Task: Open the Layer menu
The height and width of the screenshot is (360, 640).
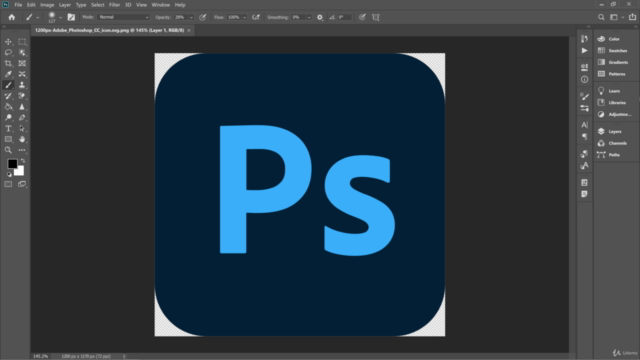Action: tap(64, 5)
